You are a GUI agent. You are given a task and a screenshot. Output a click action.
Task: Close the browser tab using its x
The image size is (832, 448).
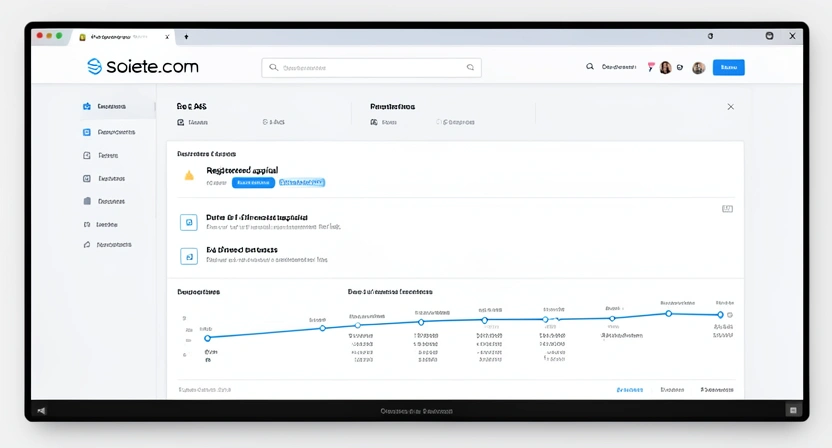[167, 37]
